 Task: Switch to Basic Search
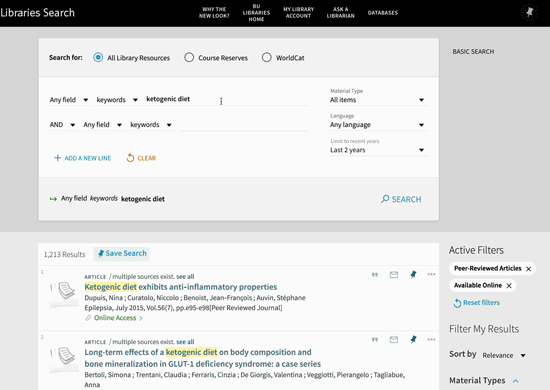[x=473, y=52]
